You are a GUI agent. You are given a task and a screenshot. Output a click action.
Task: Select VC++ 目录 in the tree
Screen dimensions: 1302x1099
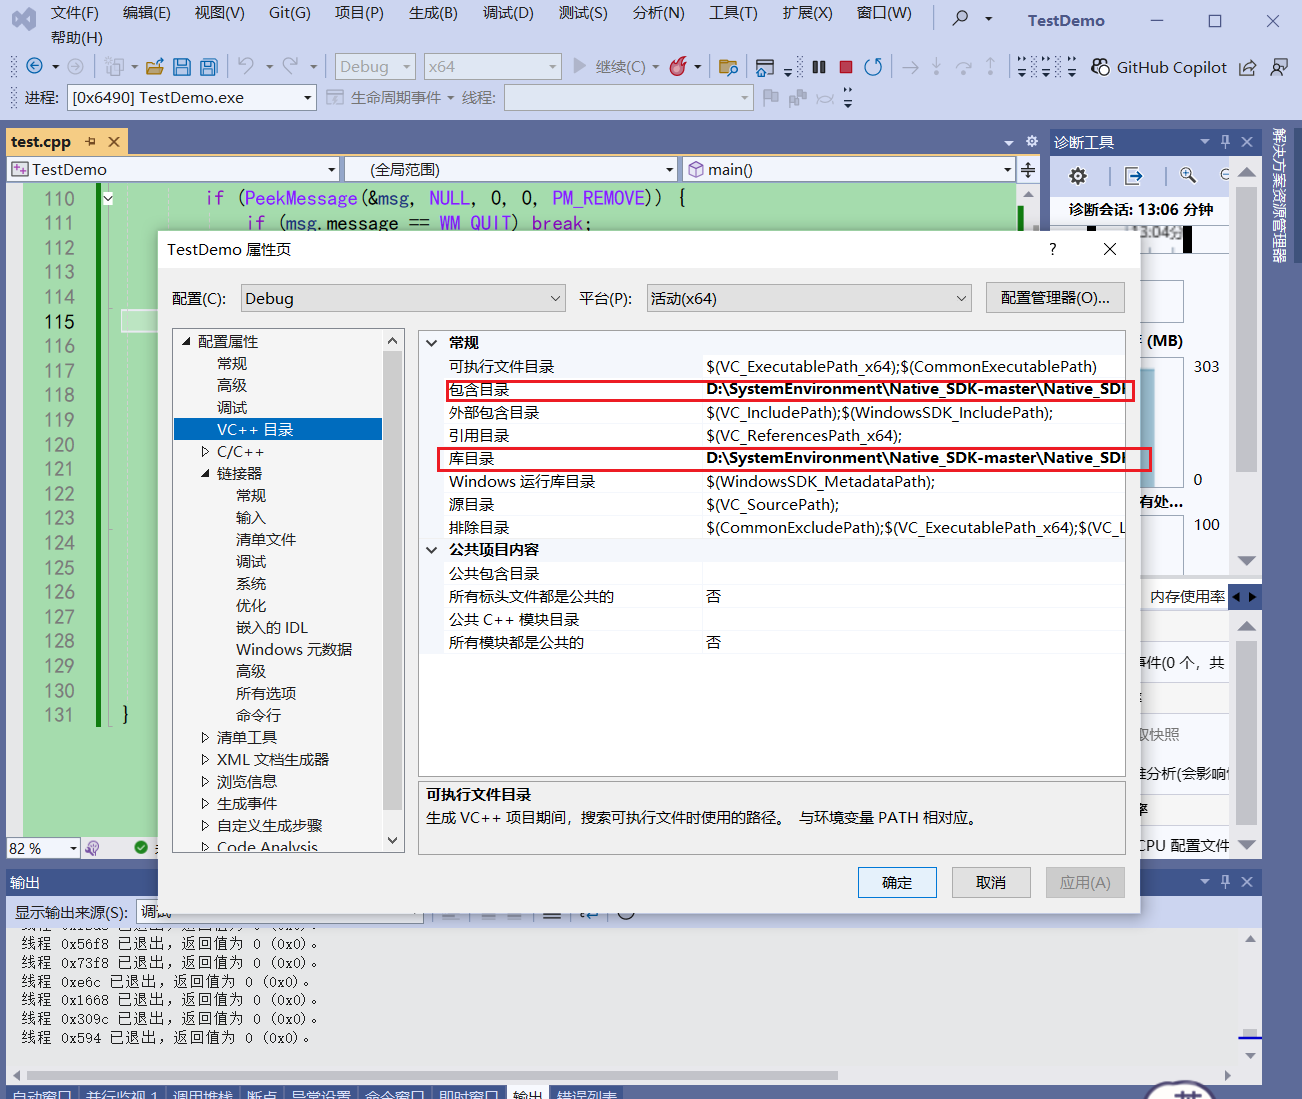click(x=278, y=430)
